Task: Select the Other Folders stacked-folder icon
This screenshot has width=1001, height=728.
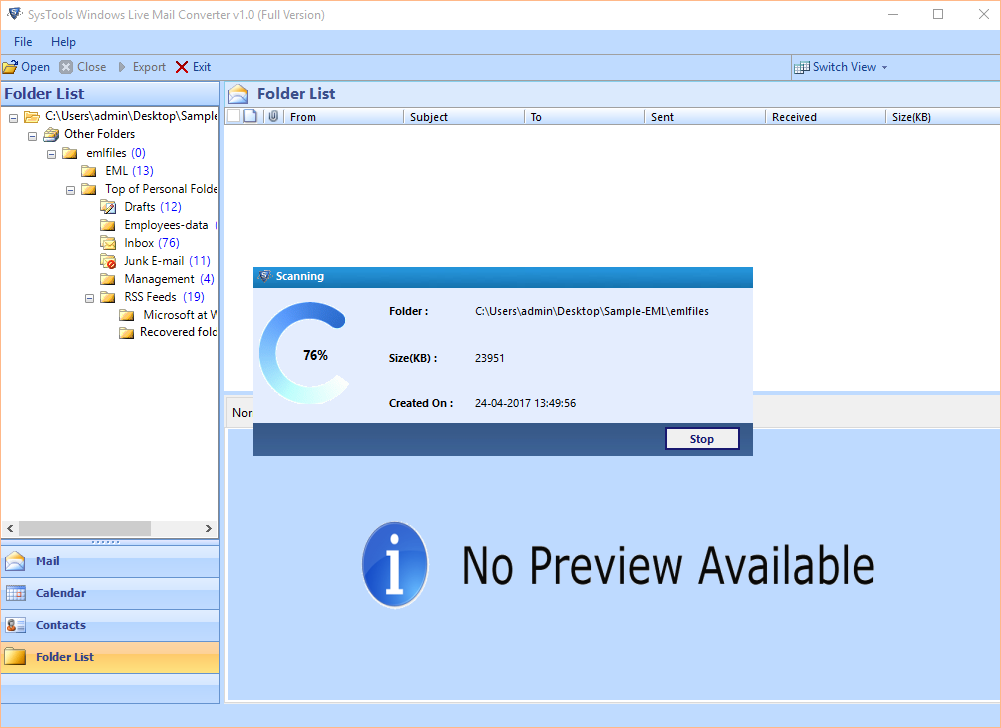Action: pos(51,134)
